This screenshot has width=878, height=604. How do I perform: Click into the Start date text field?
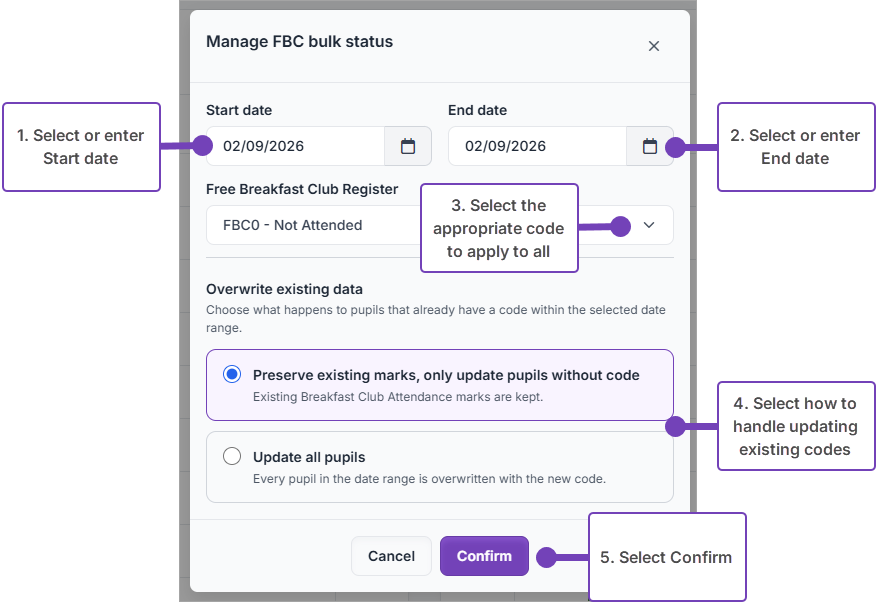point(296,146)
